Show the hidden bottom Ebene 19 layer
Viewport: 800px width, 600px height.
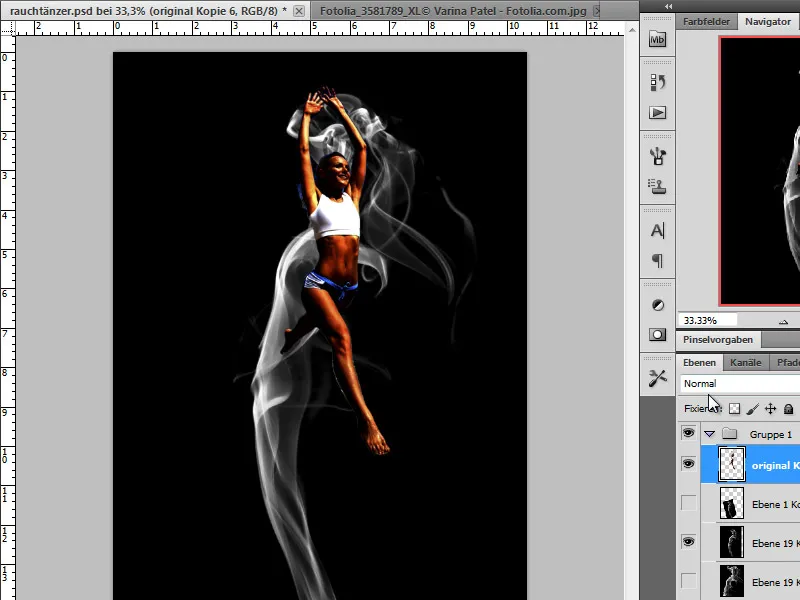point(688,581)
